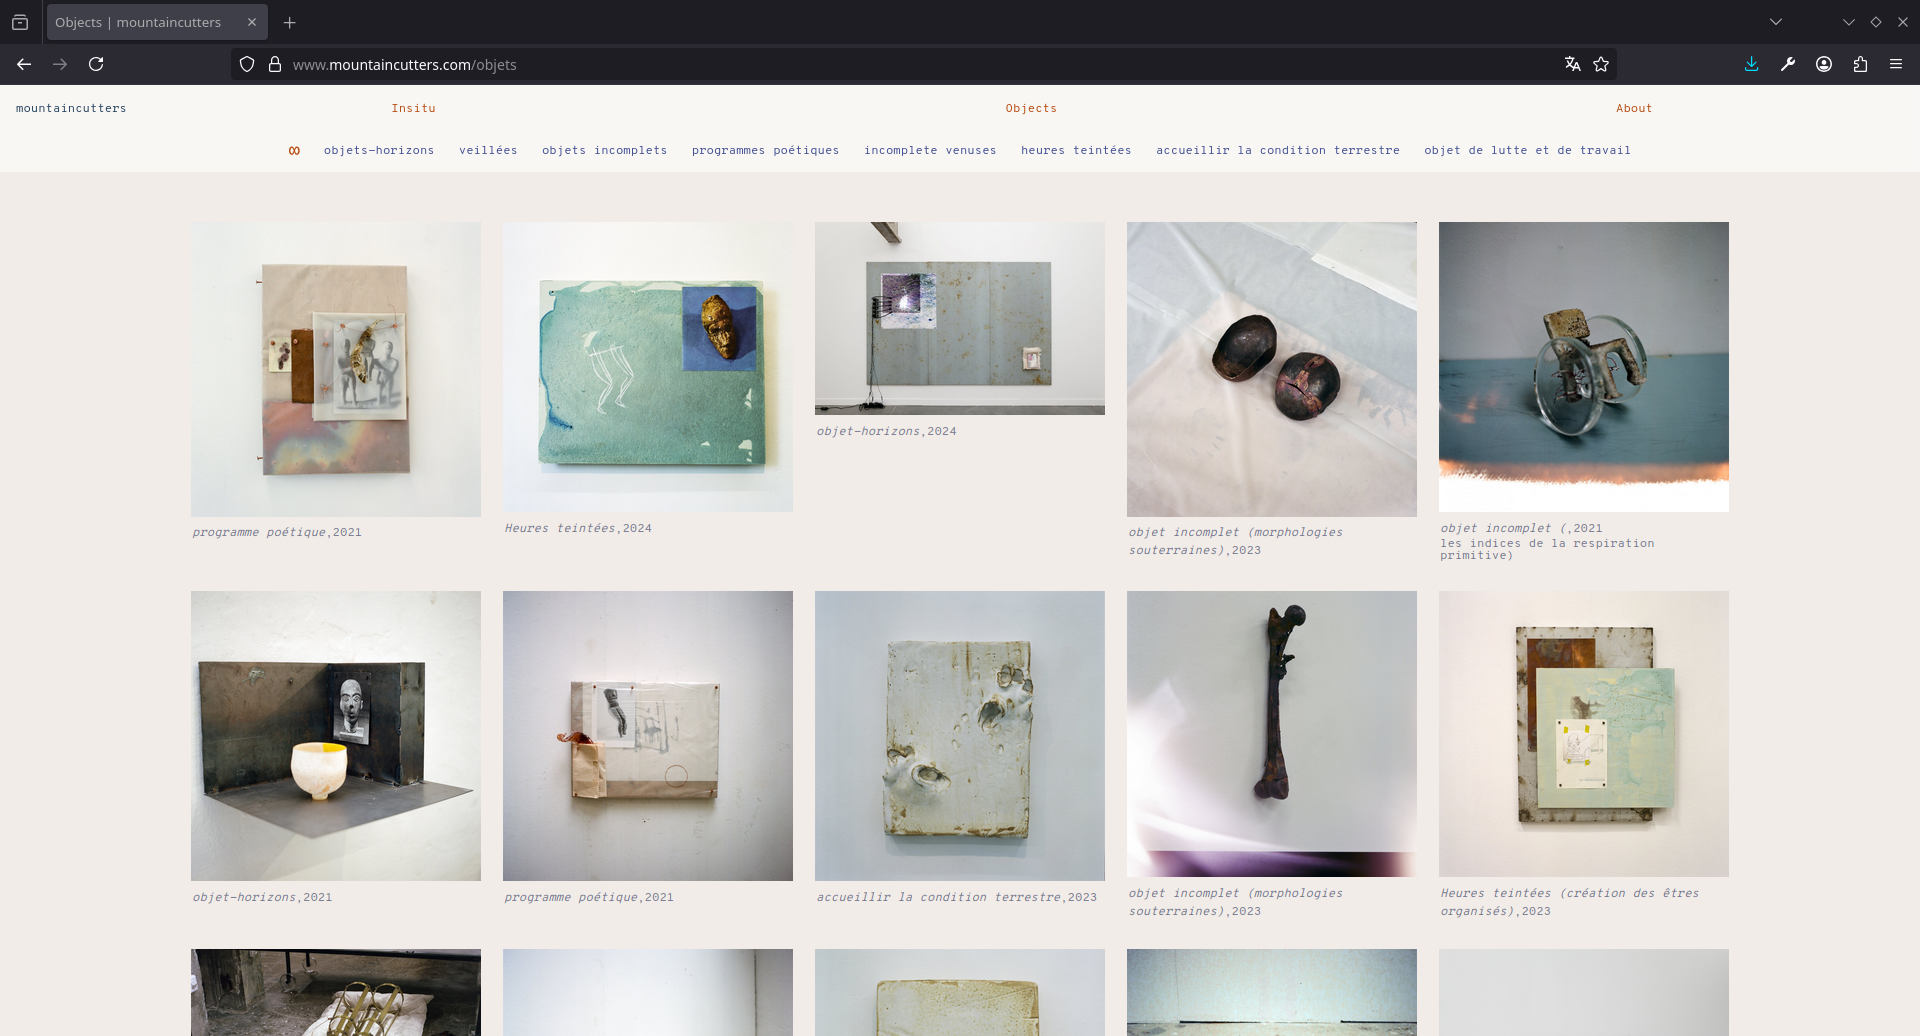Click the address bar URL field
Viewport: 1920px width, 1036px height.
coord(900,65)
